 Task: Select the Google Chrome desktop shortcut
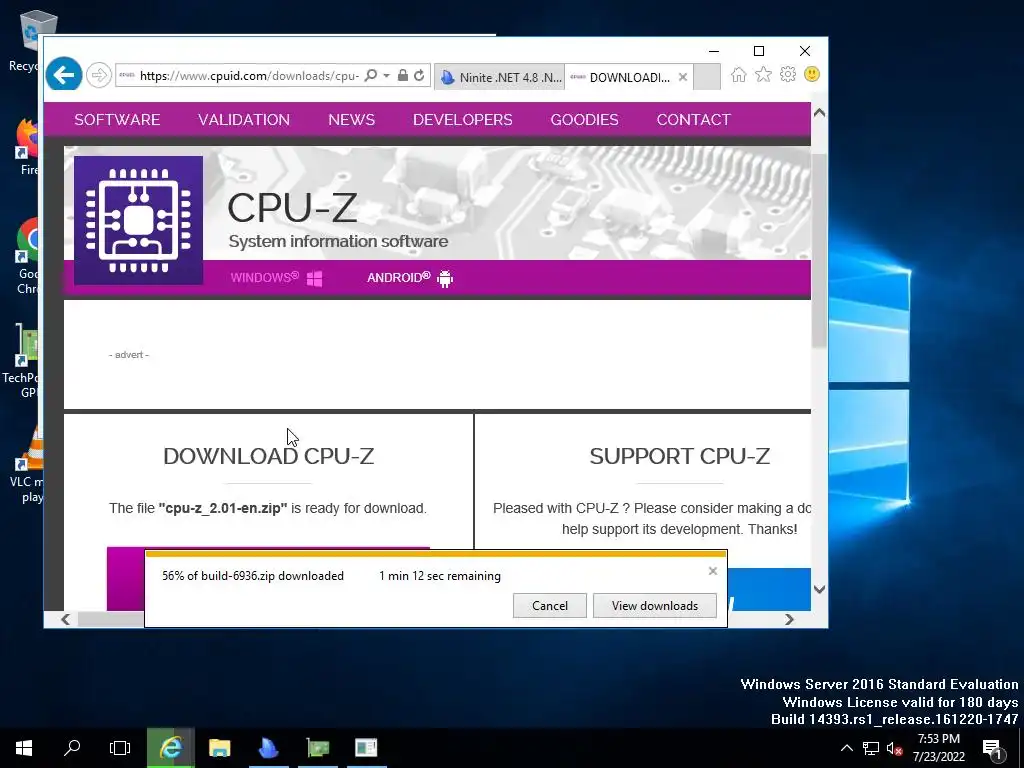(x=28, y=256)
